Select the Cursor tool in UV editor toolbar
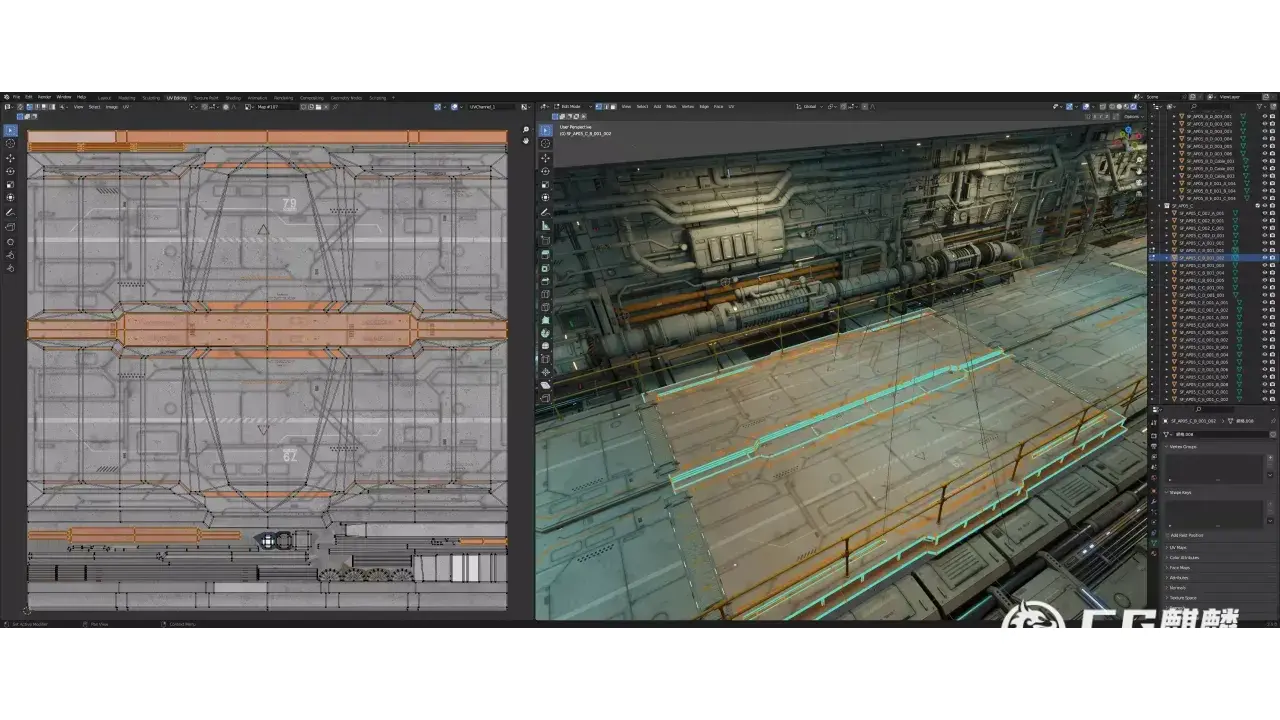The width and height of the screenshot is (1280, 720). 11,144
